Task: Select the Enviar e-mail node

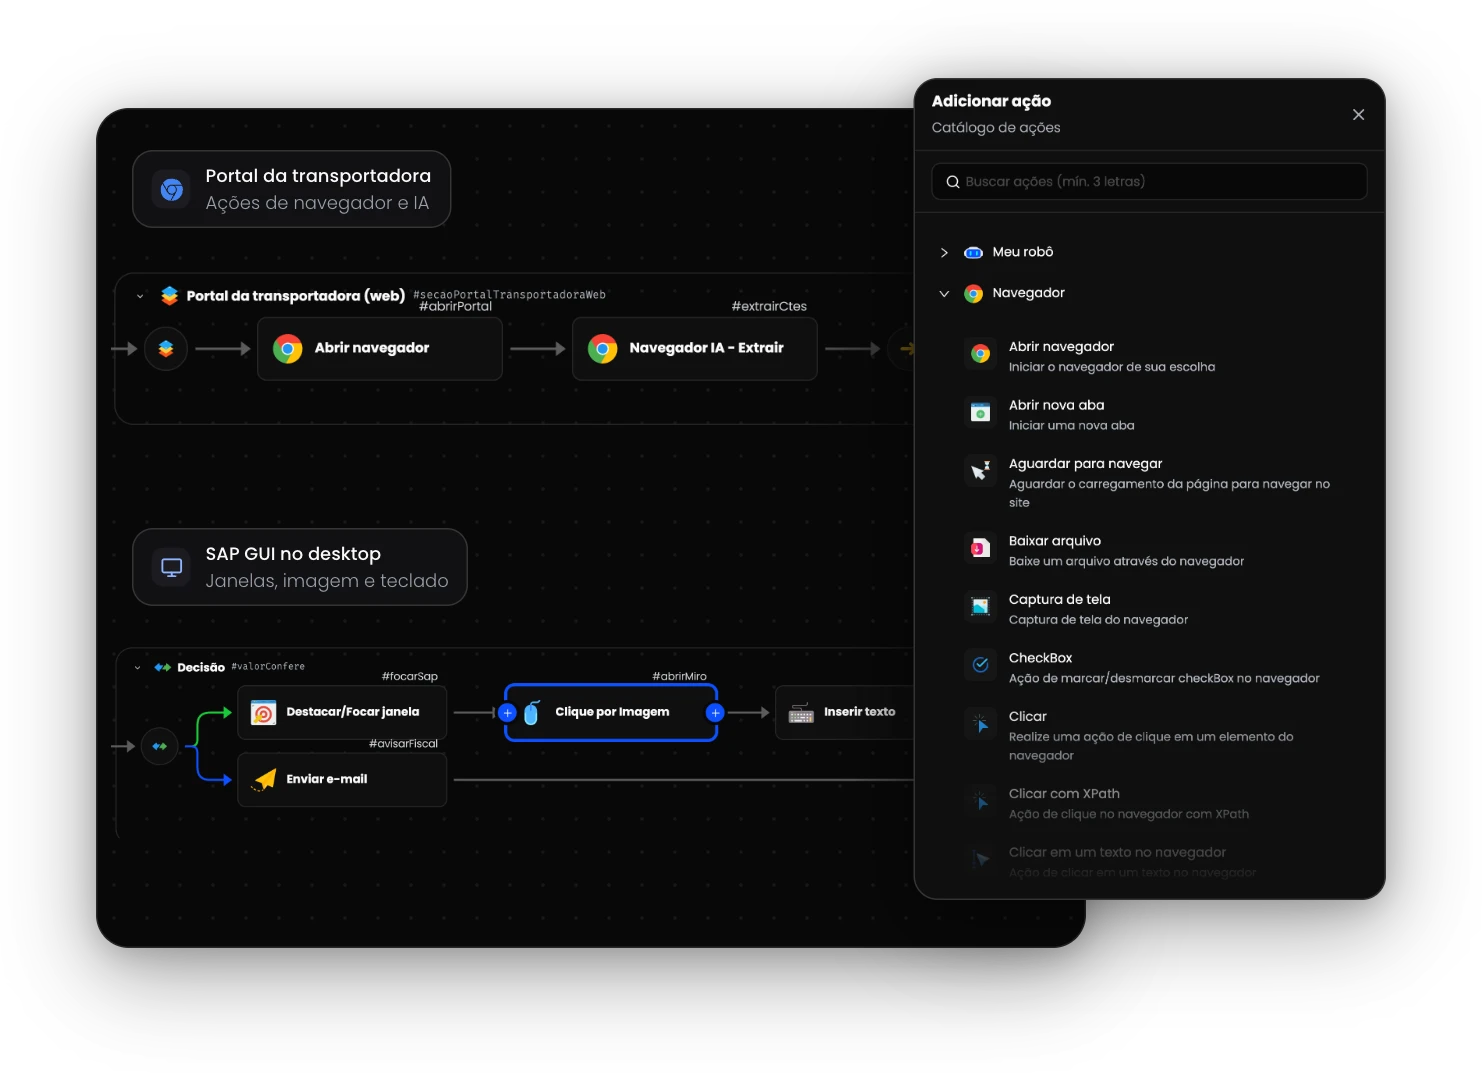Action: (342, 780)
